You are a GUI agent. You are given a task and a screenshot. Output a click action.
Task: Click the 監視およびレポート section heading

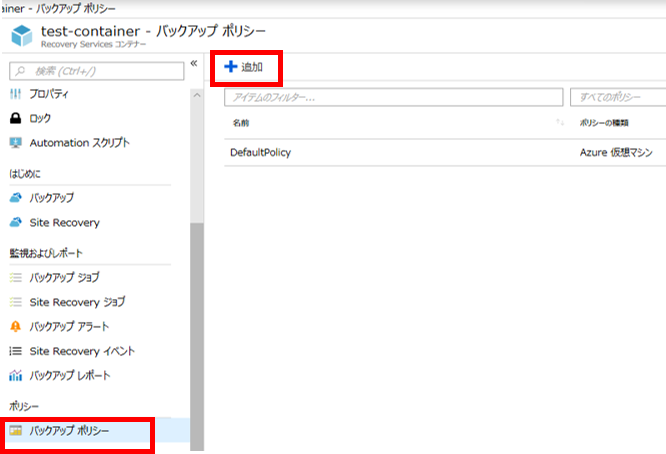coord(46,253)
